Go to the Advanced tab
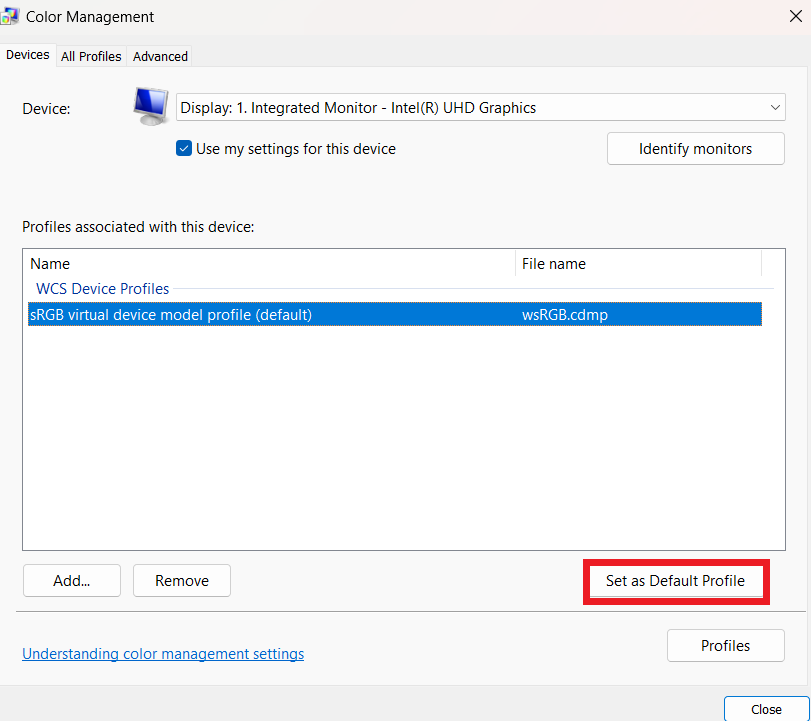The width and height of the screenshot is (811, 721). coord(160,56)
